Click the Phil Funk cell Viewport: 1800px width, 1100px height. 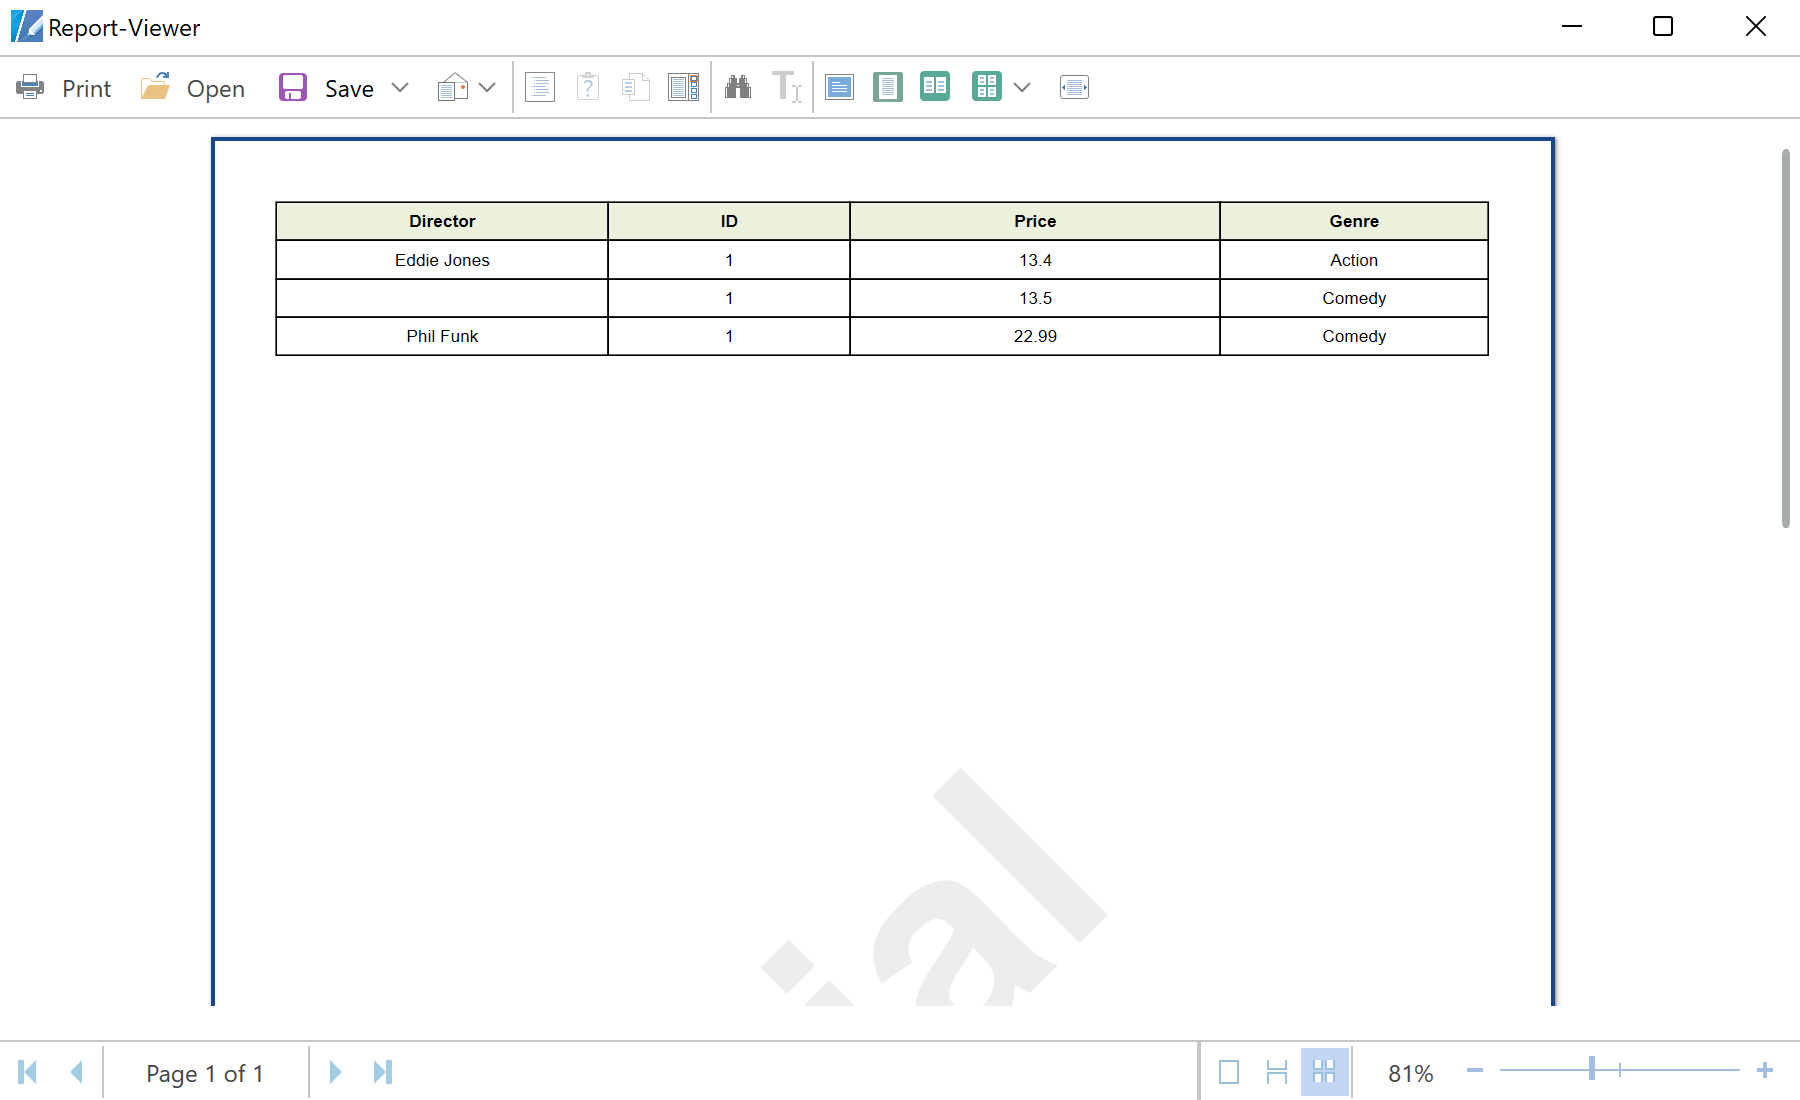(442, 336)
